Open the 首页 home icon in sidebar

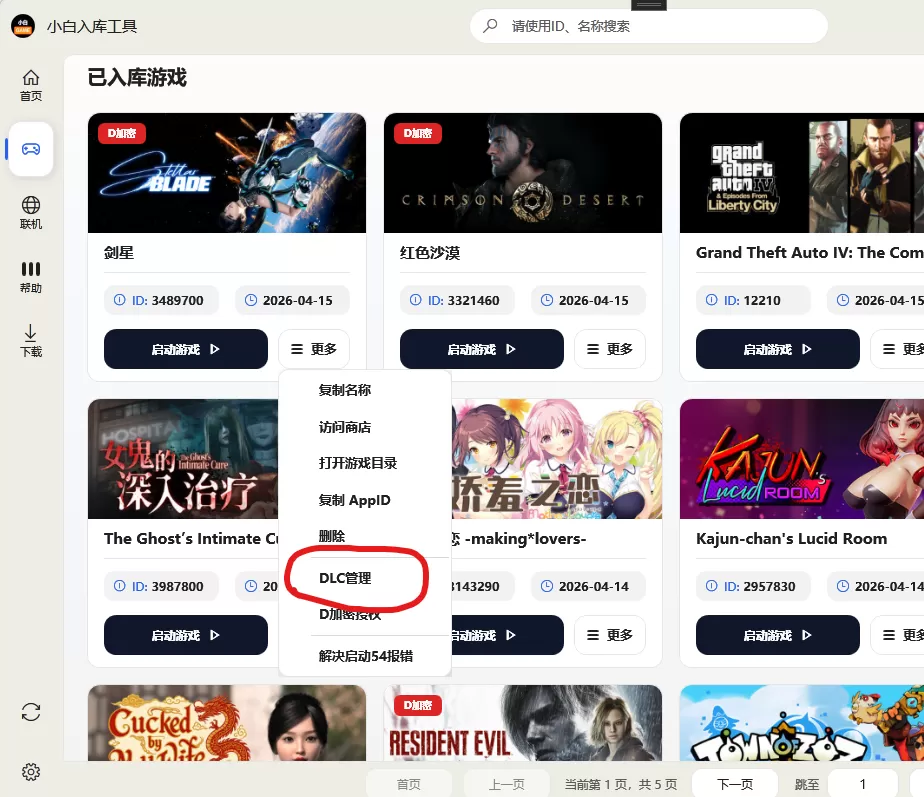pos(31,85)
